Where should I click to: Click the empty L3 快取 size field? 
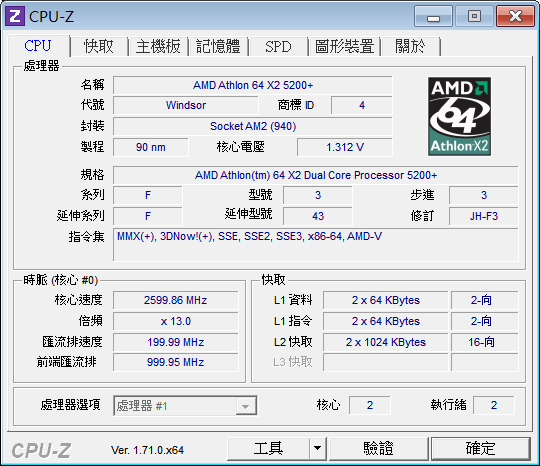tap(385, 362)
